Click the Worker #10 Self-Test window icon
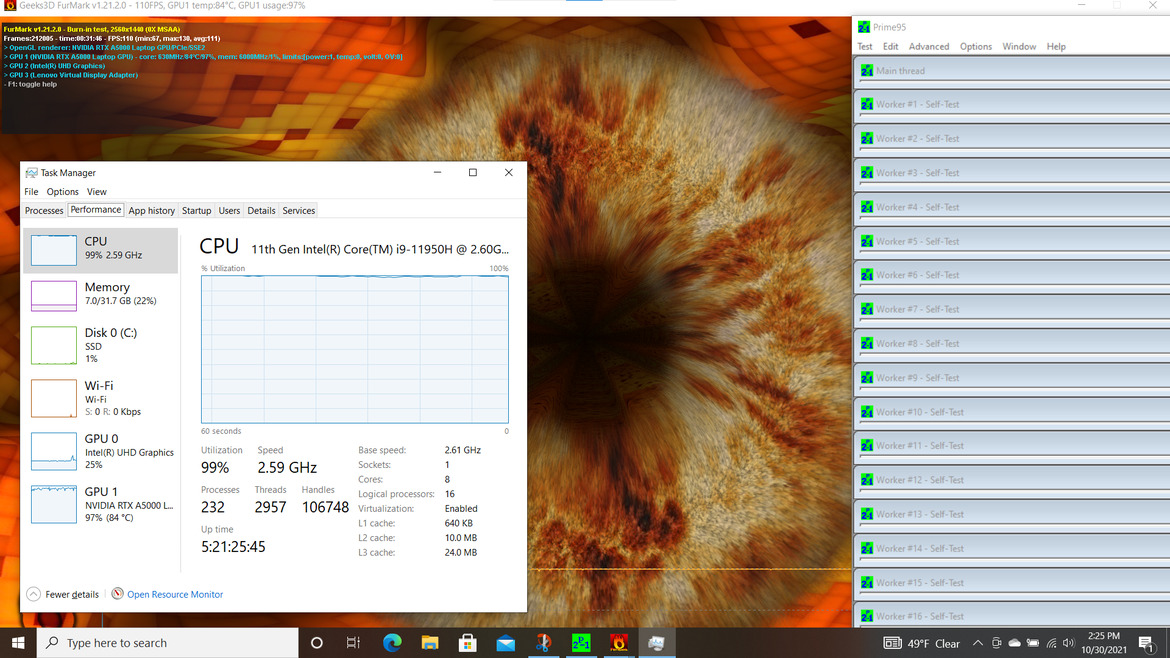 [866, 413]
